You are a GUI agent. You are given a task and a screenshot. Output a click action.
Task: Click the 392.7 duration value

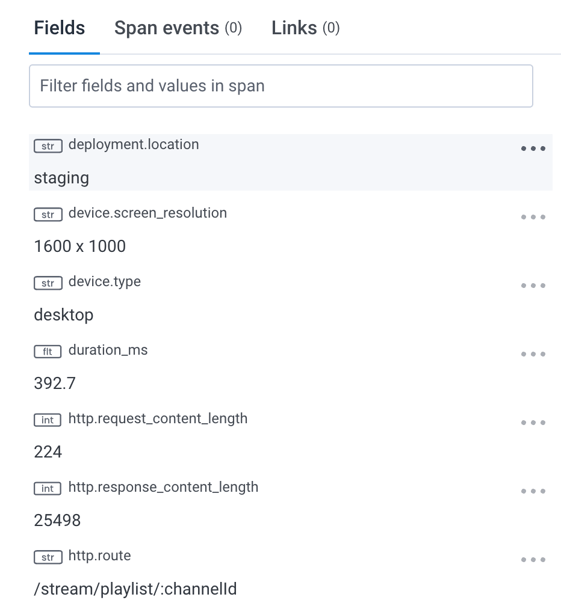(55, 383)
